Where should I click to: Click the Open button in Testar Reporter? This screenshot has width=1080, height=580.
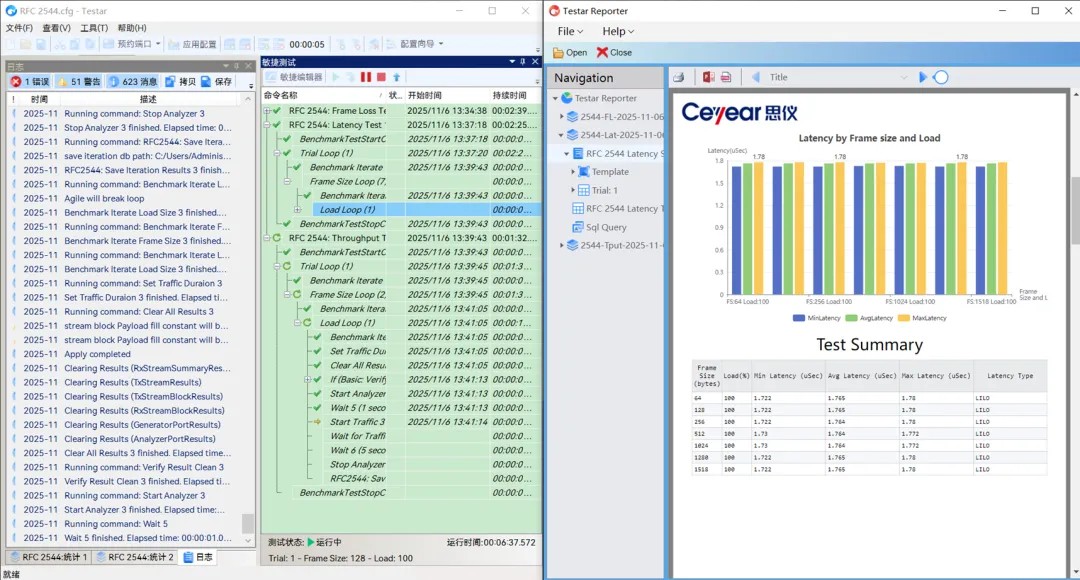click(570, 52)
